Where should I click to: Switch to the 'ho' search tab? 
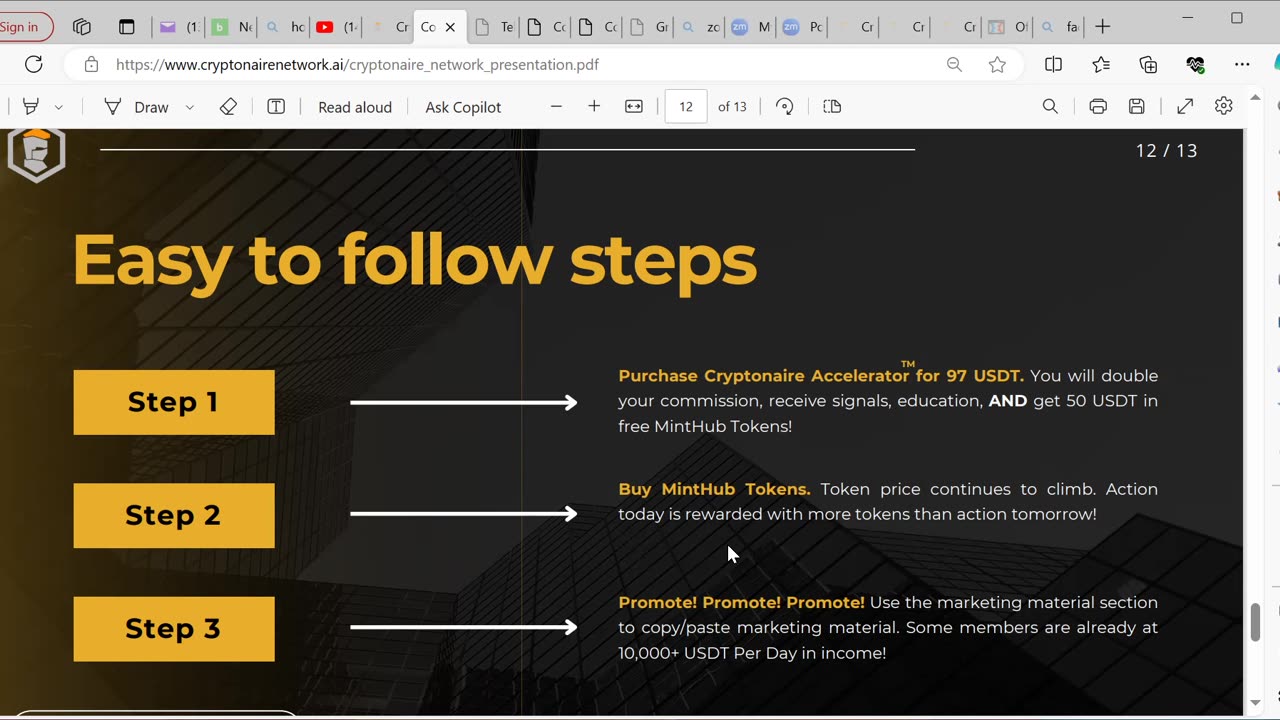coord(284,27)
